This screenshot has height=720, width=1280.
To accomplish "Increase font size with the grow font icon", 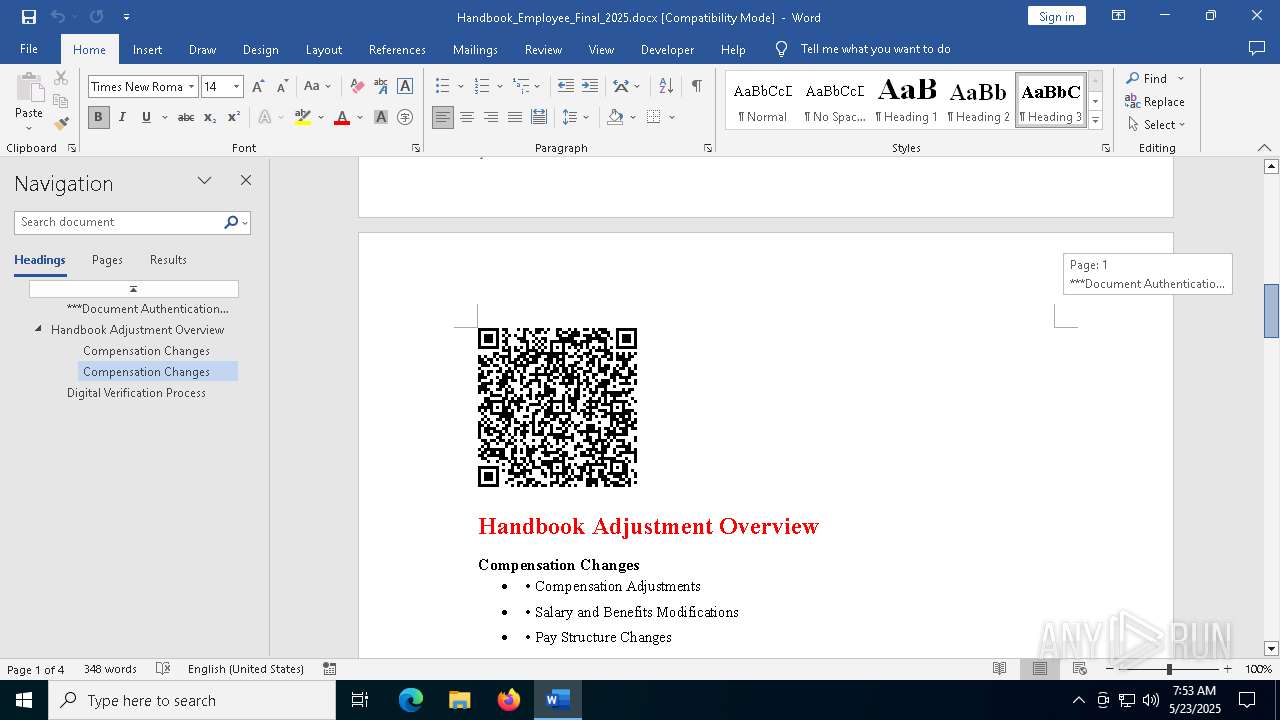I will [259, 87].
